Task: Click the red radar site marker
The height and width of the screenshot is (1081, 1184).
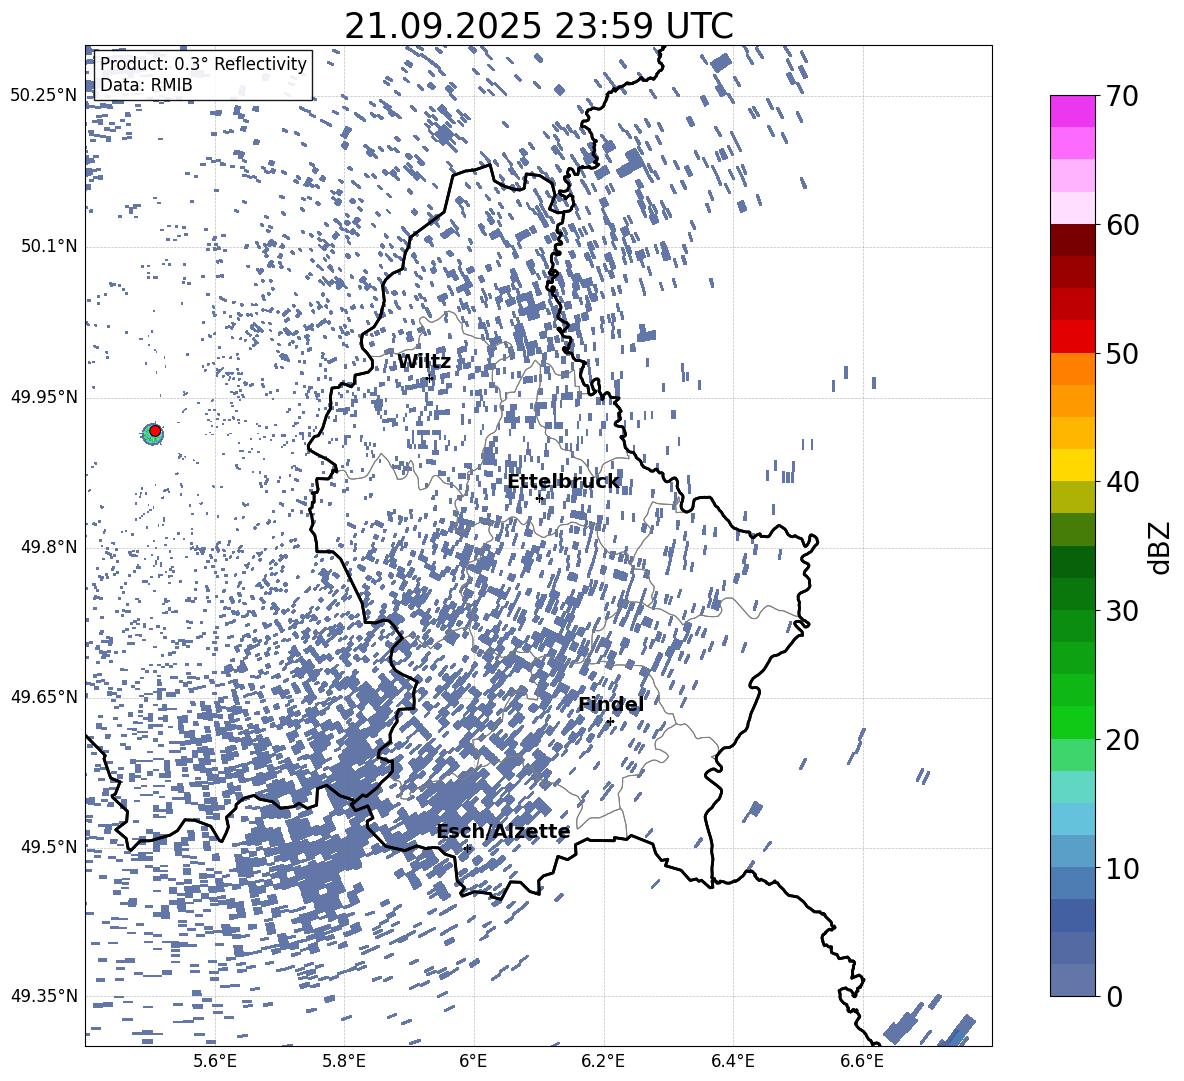Action: (x=155, y=431)
